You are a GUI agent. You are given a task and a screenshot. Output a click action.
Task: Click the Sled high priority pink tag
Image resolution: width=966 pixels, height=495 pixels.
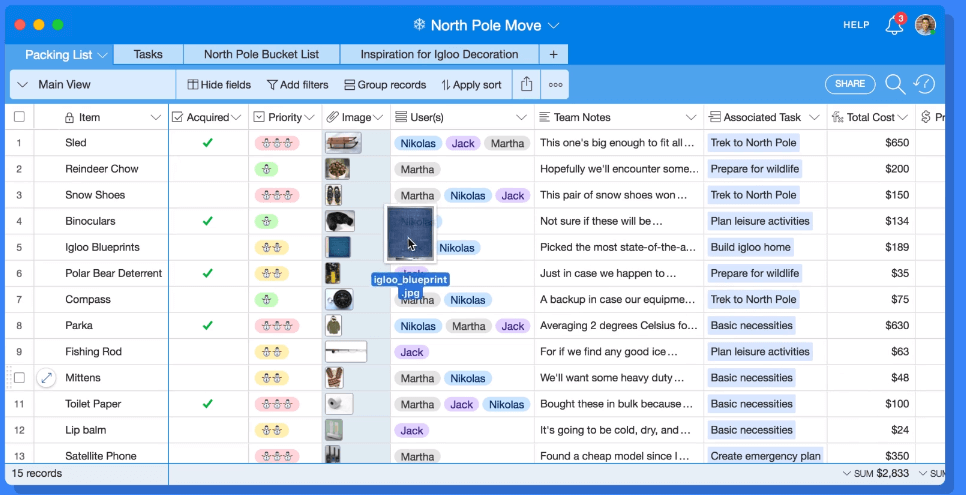coord(277,143)
